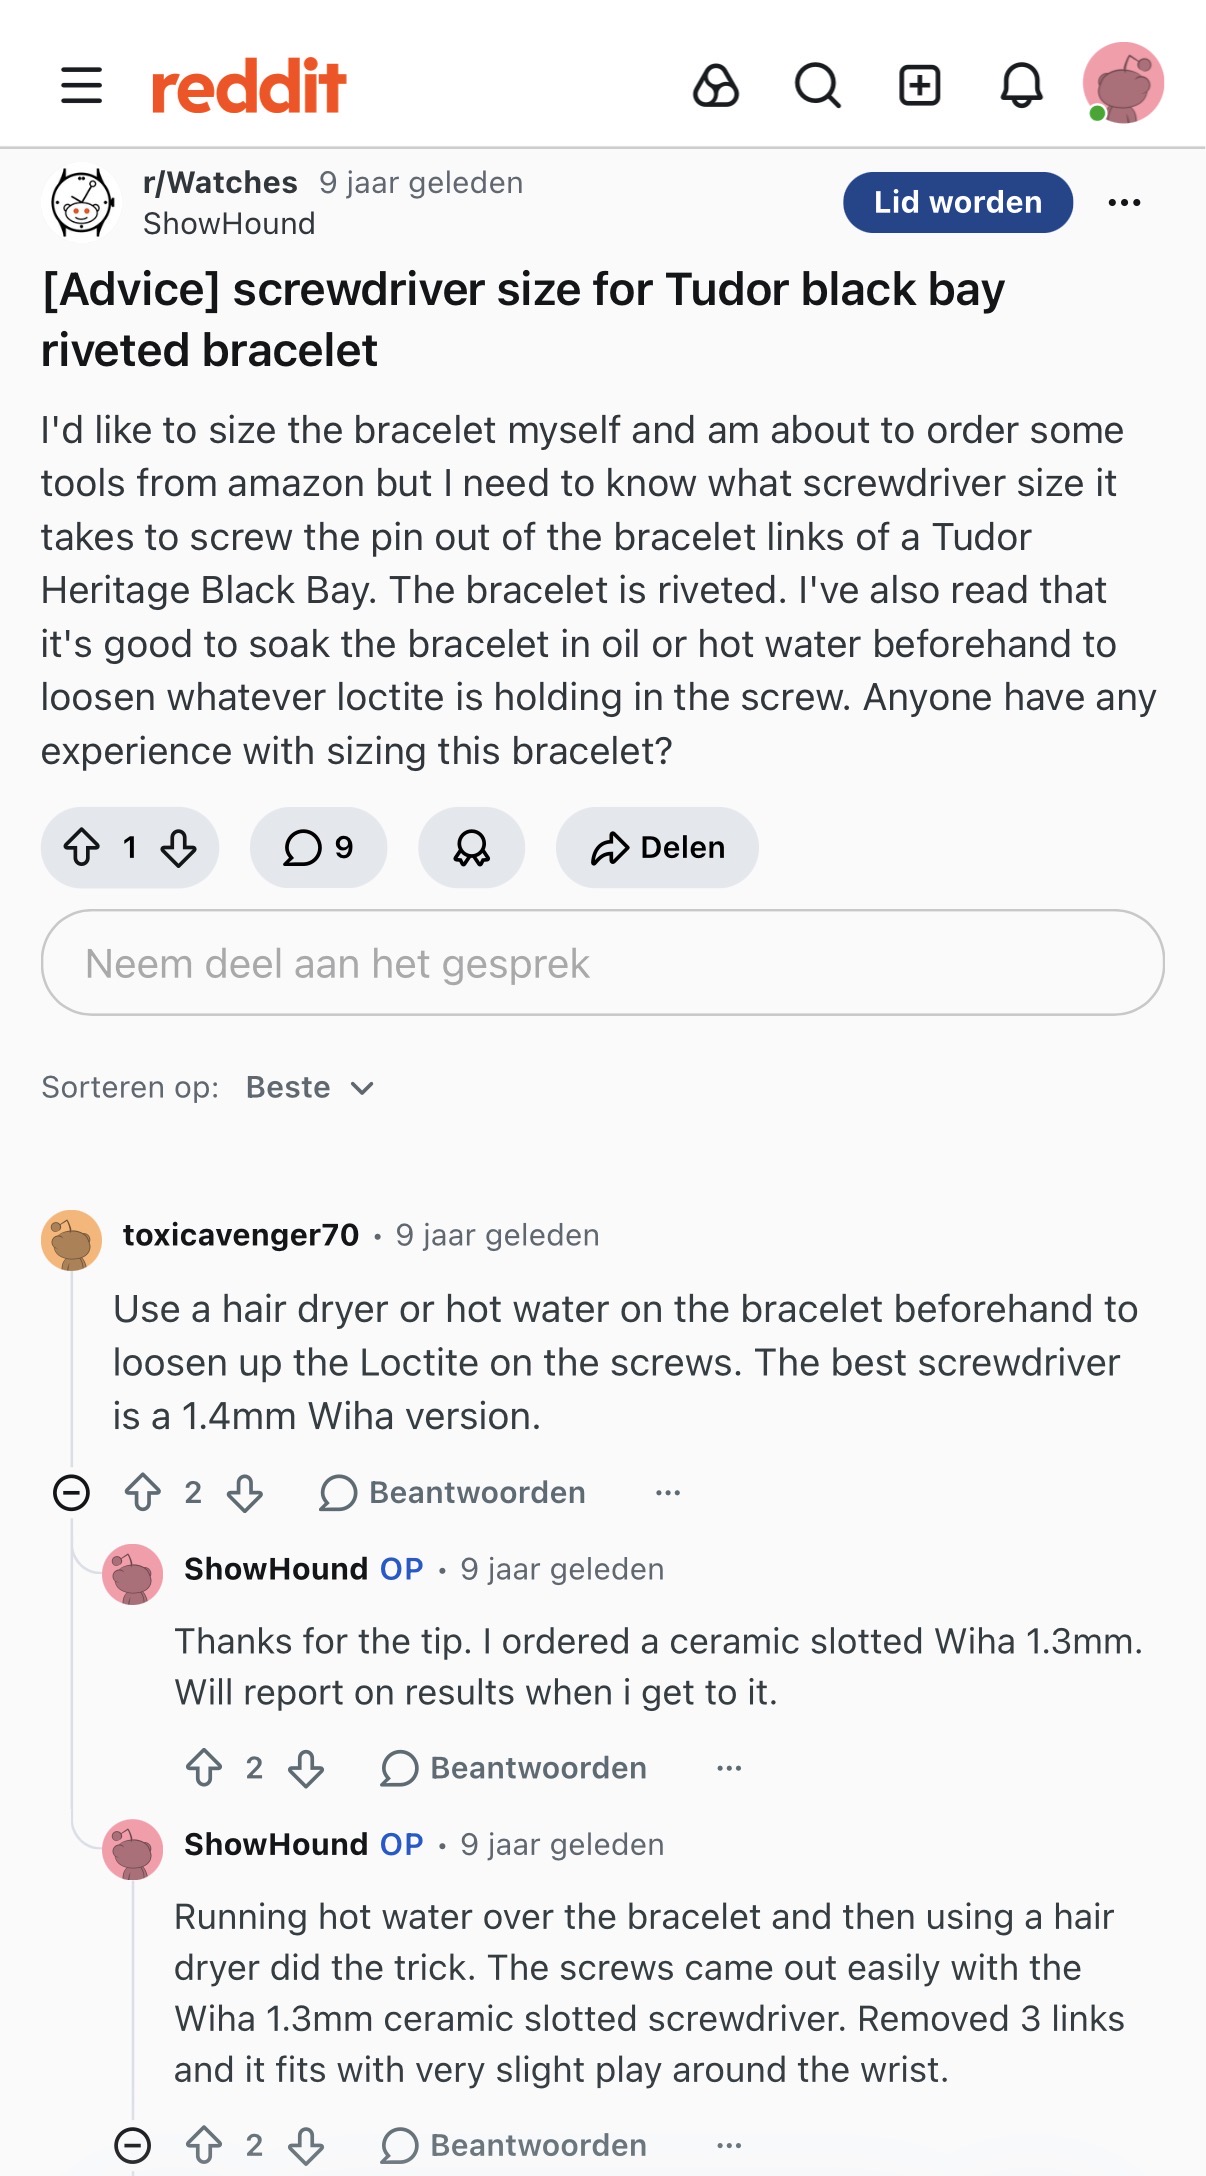Open the Reddit Answers icon in header
This screenshot has height=2176, width=1206.
pyautogui.click(x=716, y=85)
